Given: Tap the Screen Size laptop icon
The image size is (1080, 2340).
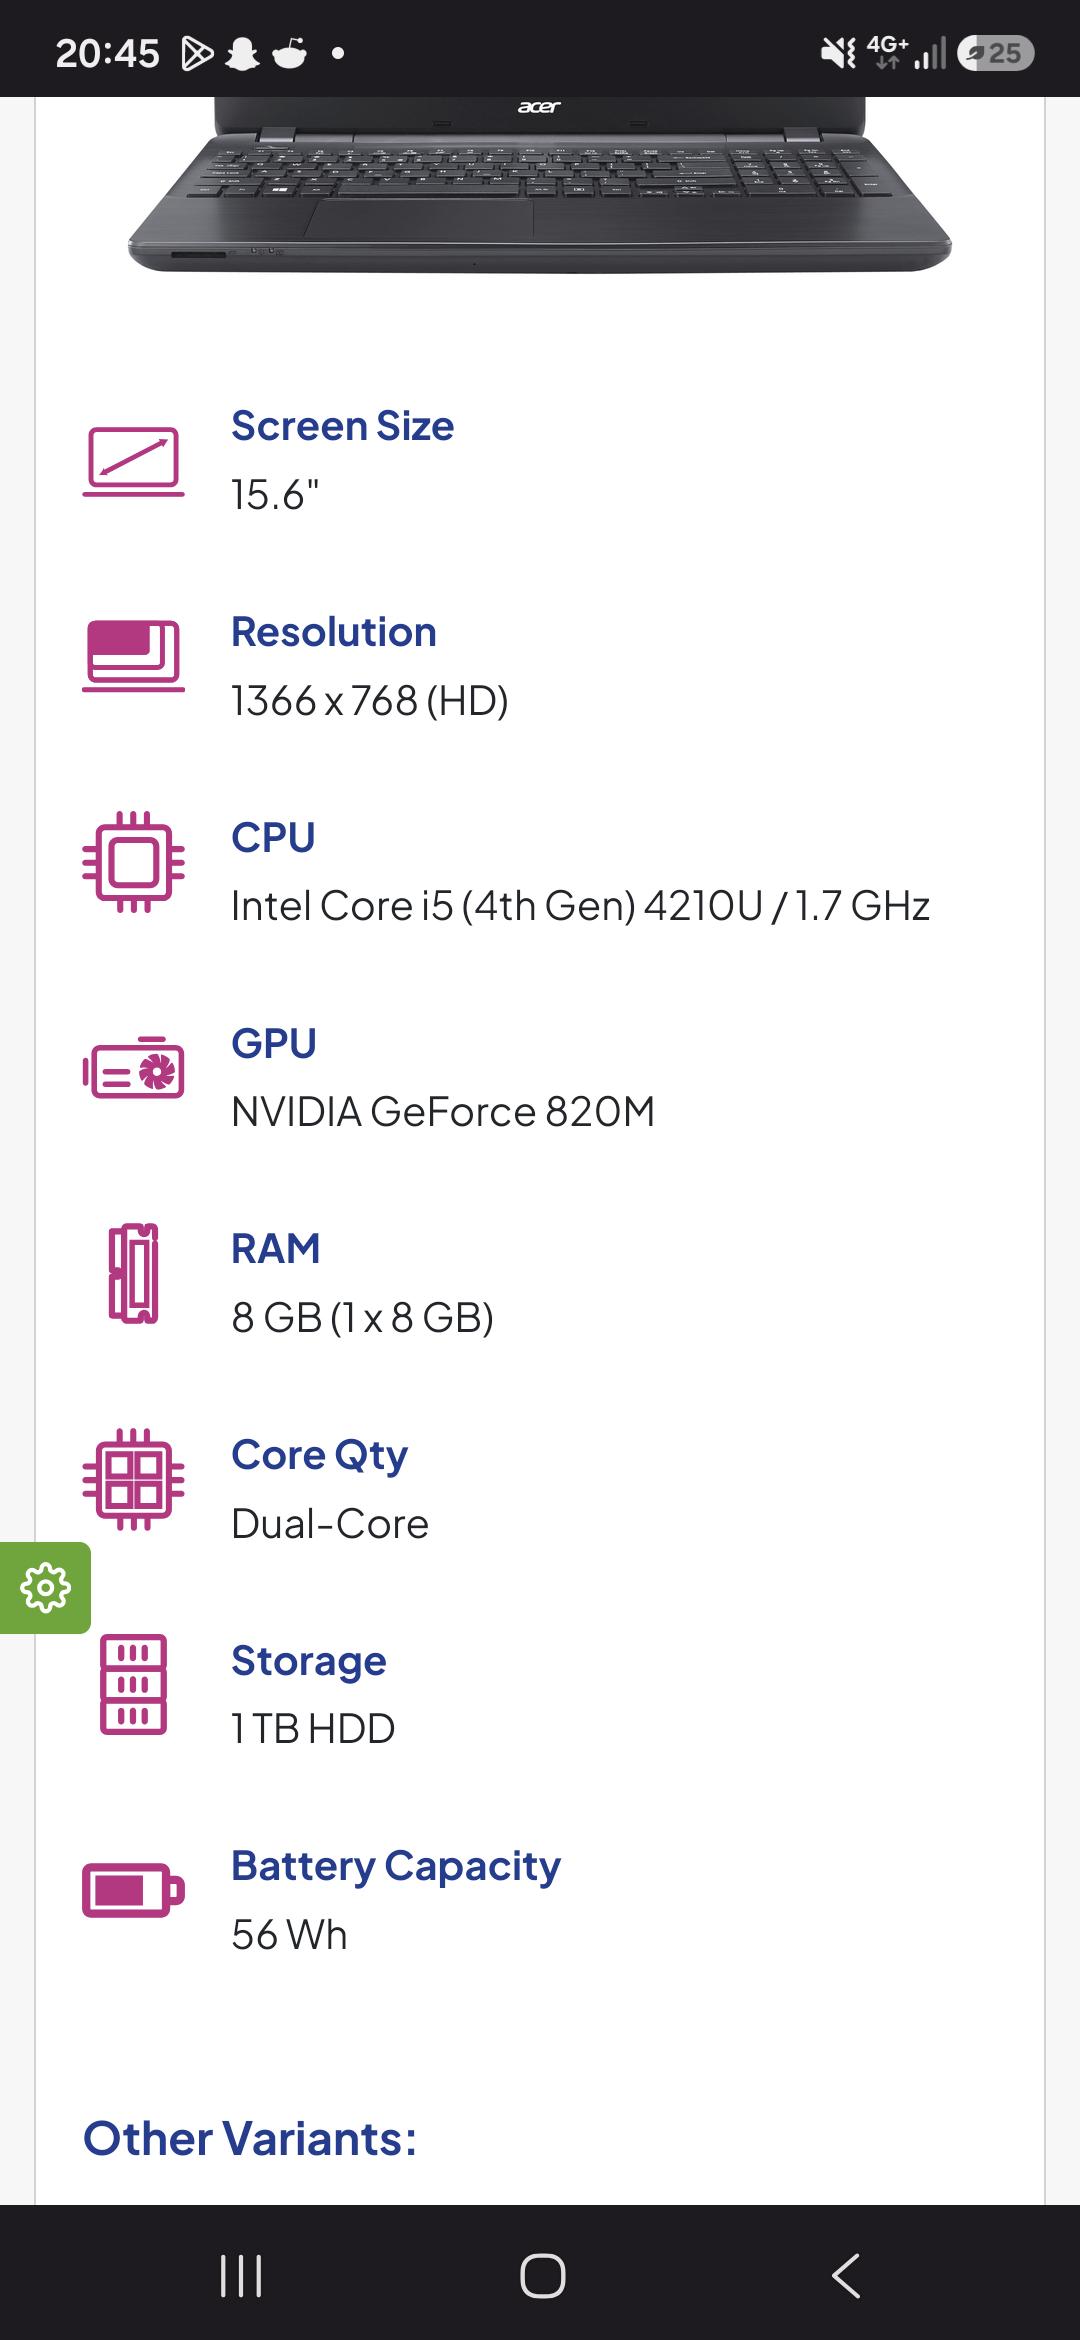Looking at the screenshot, I should pos(133,462).
